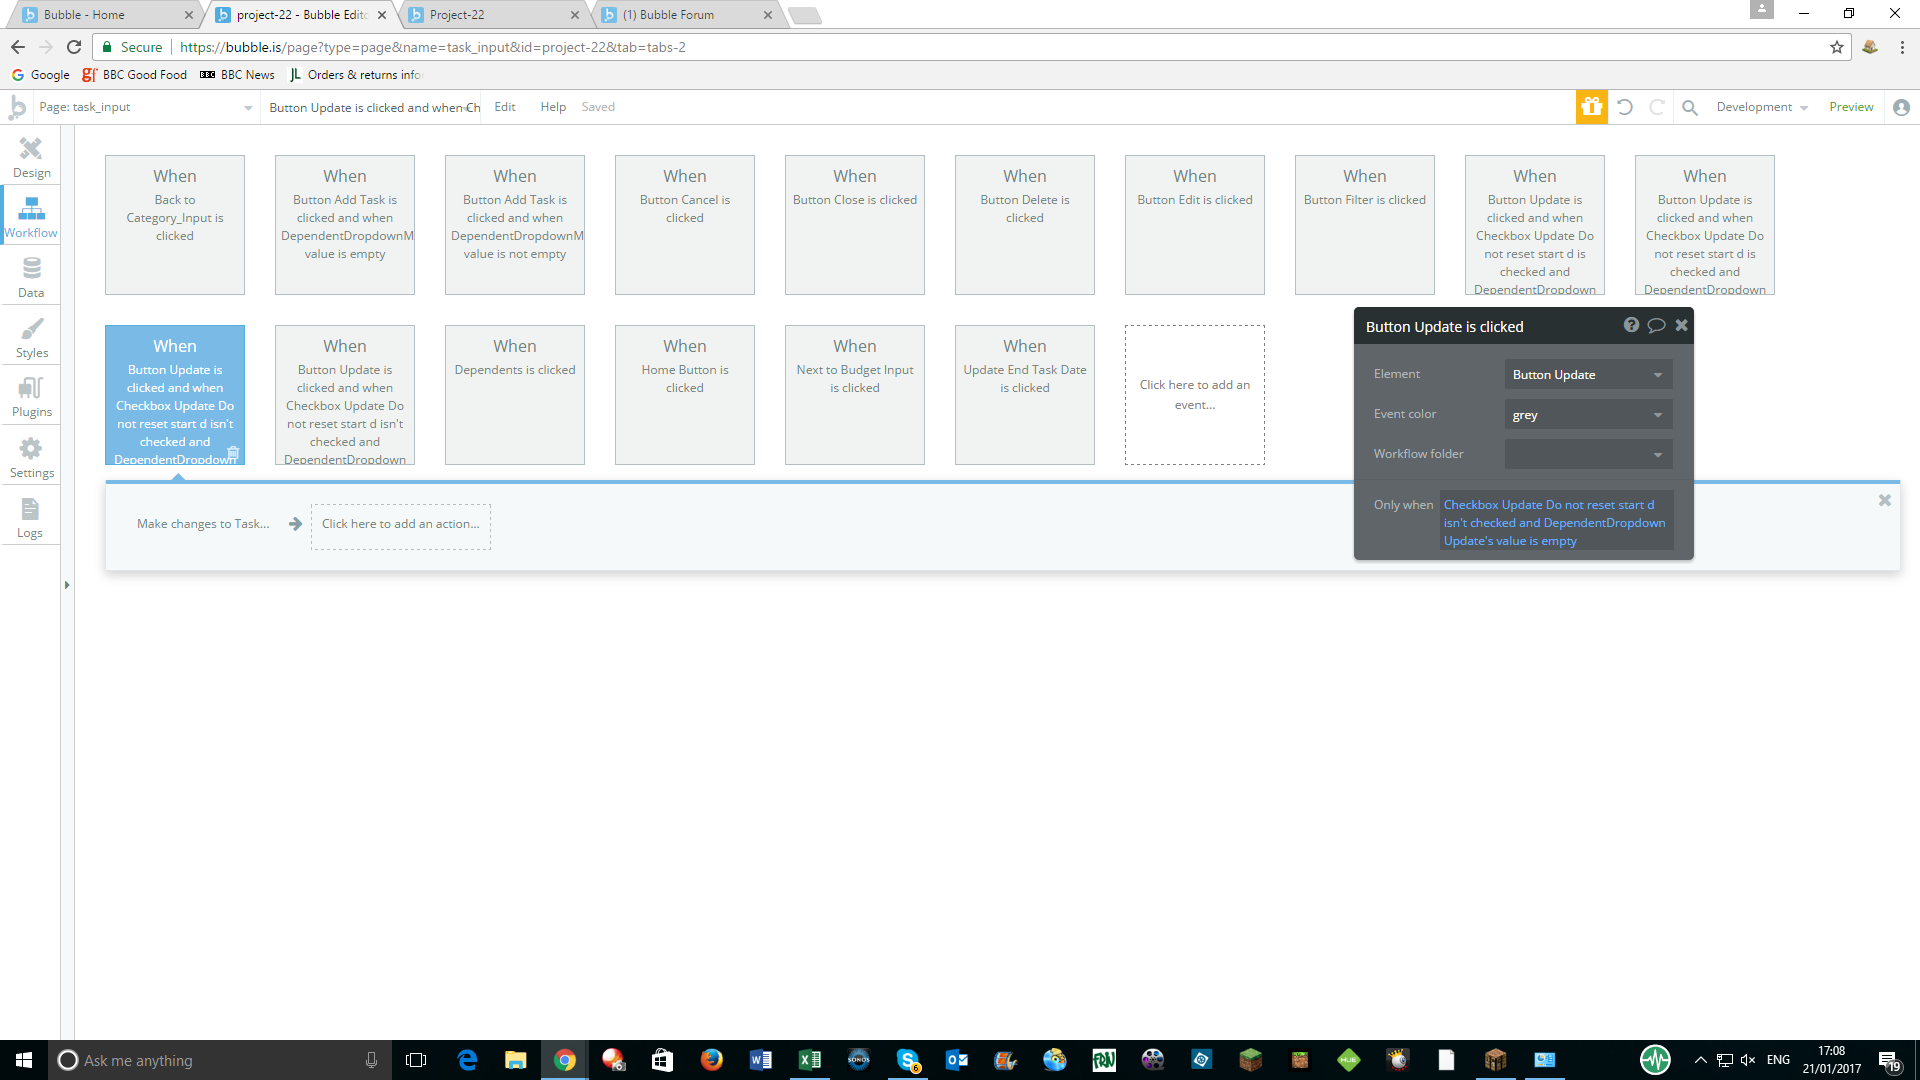
Task: Select the Button Filter is clicked event
Action: click(1364, 225)
